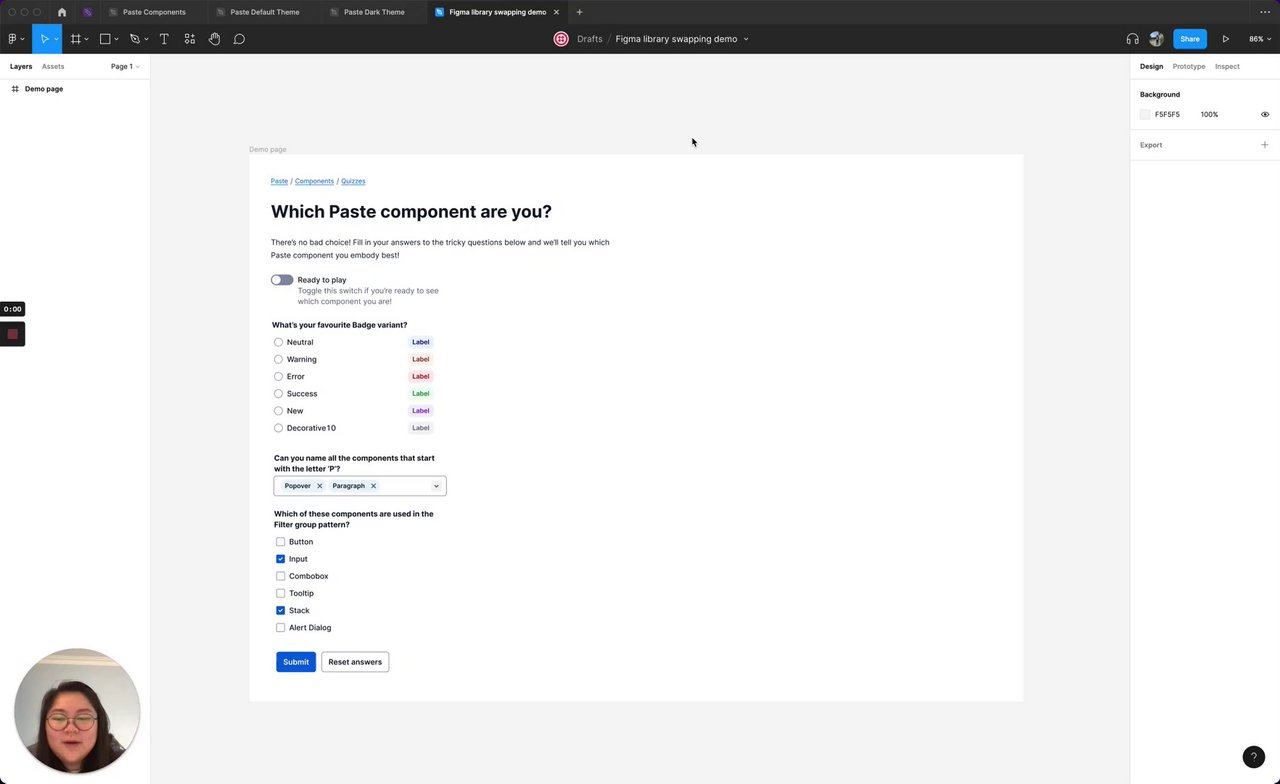
Task: Open the background color swatch F5F5F5
Action: click(1145, 114)
